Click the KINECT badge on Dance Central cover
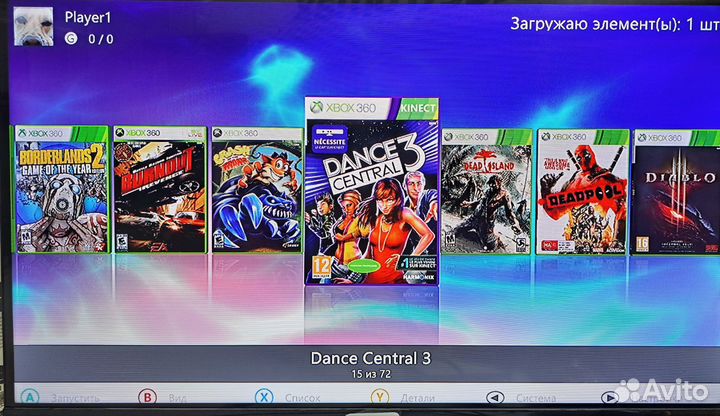This screenshot has height=416, width=720. [417, 108]
